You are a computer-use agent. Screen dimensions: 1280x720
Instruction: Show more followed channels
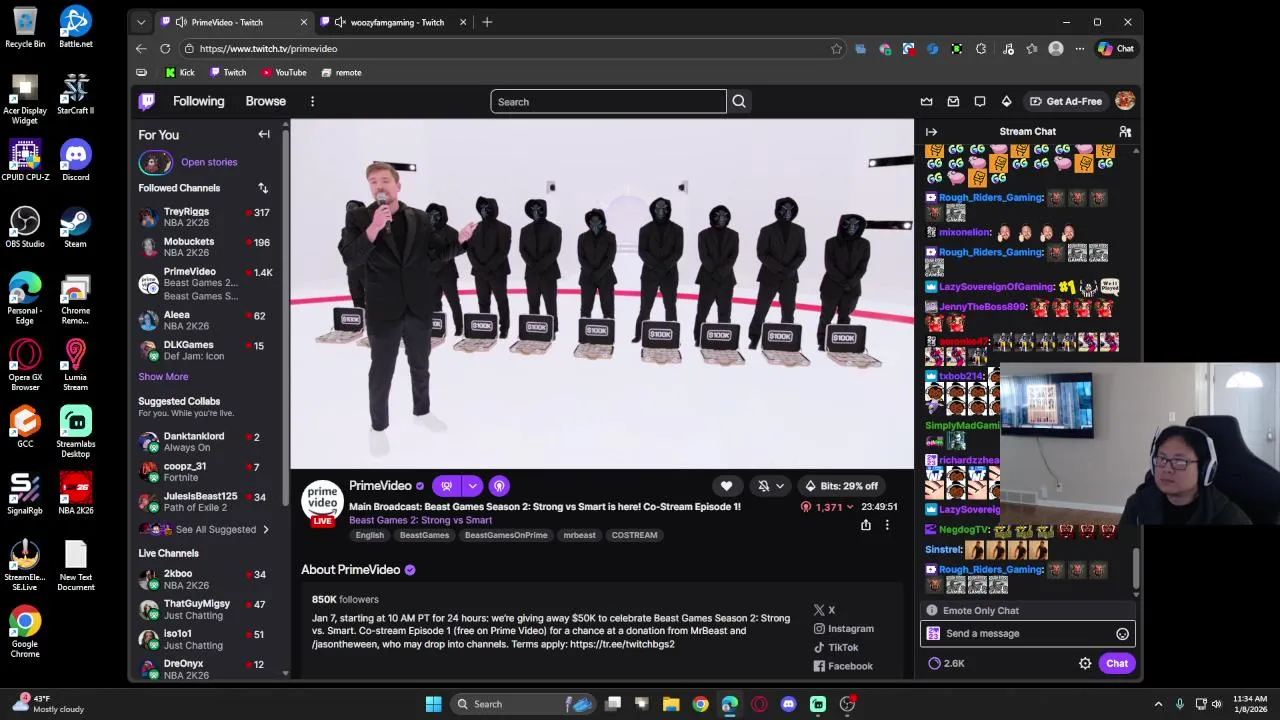[163, 377]
